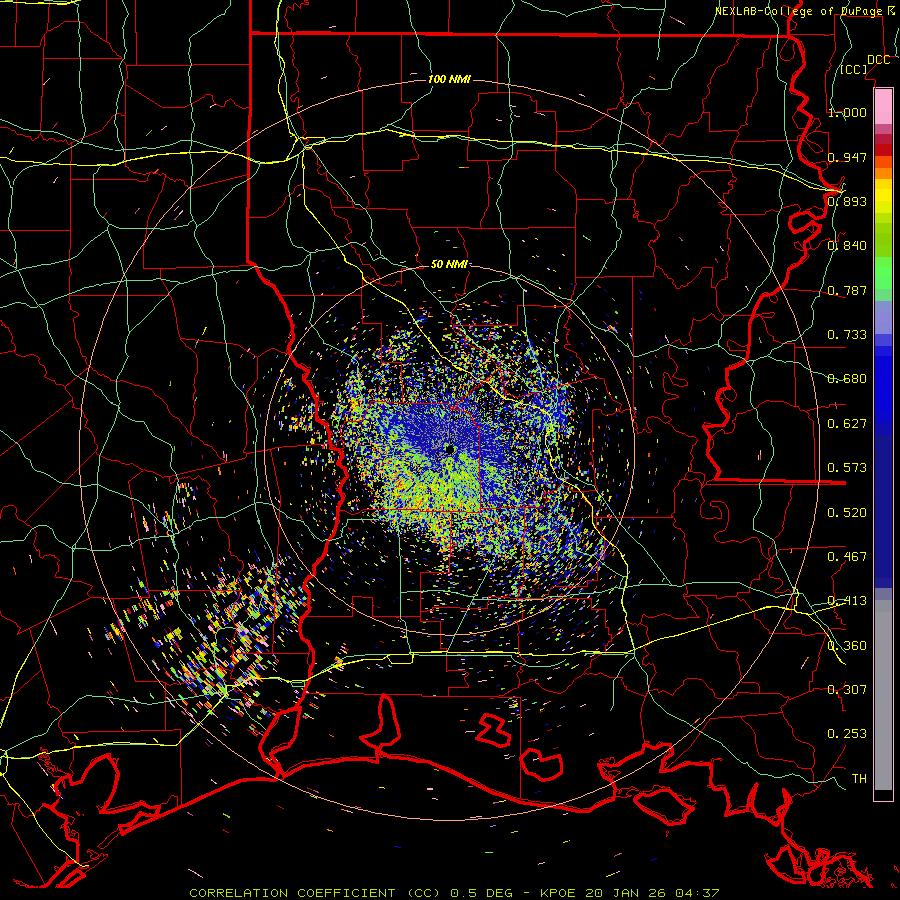Click the TH label at scale bottom
Viewport: 900px width, 900px height.
859,779
